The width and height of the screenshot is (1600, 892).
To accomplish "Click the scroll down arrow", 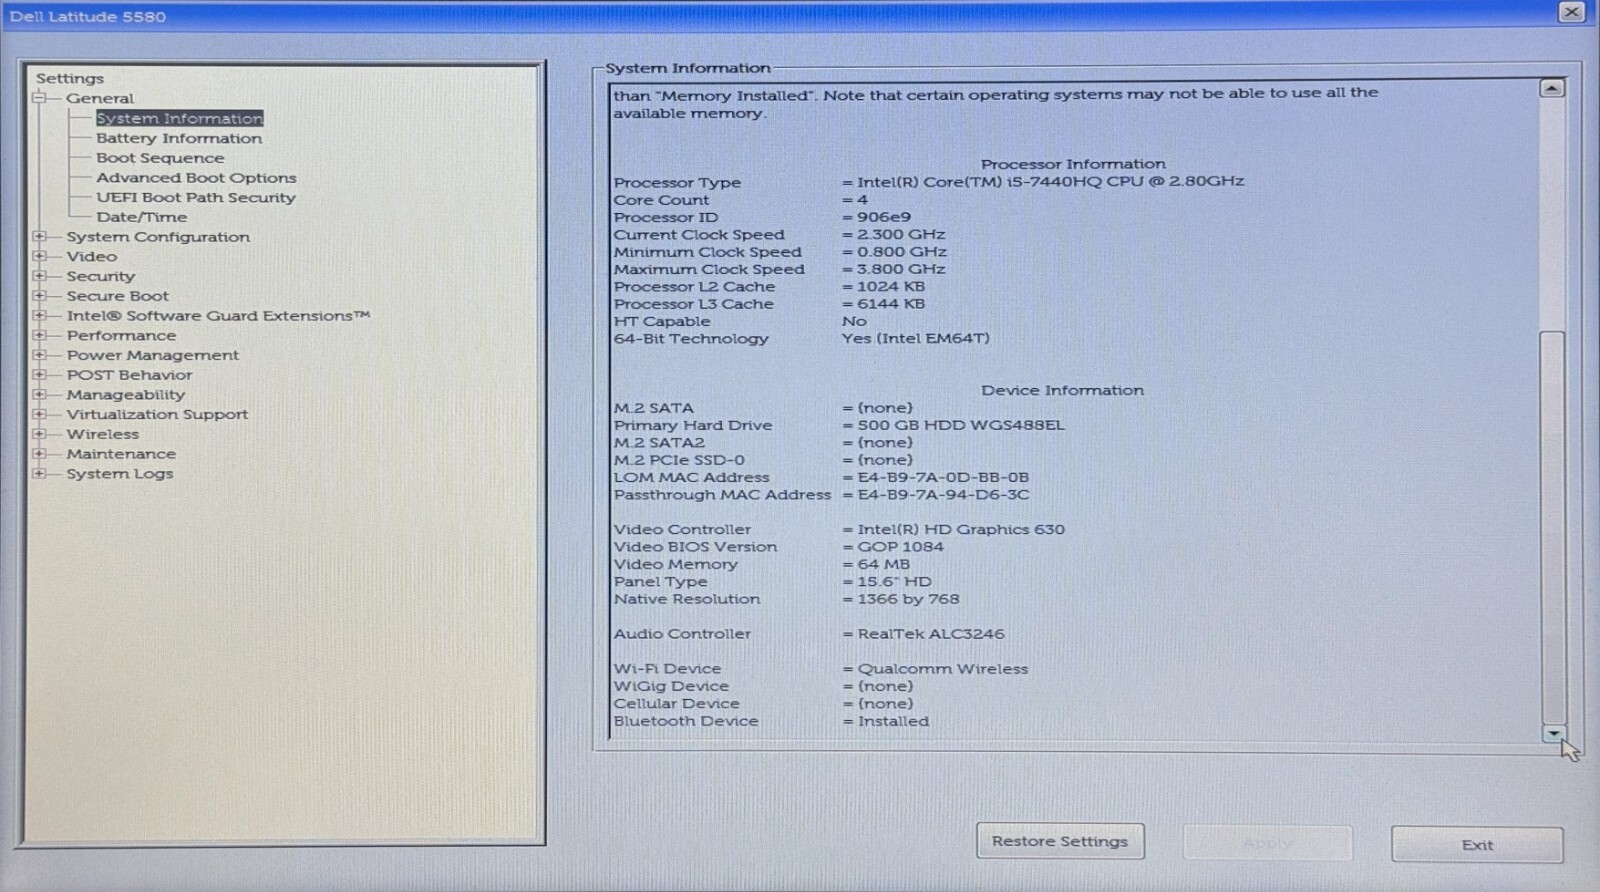I will tap(1553, 733).
